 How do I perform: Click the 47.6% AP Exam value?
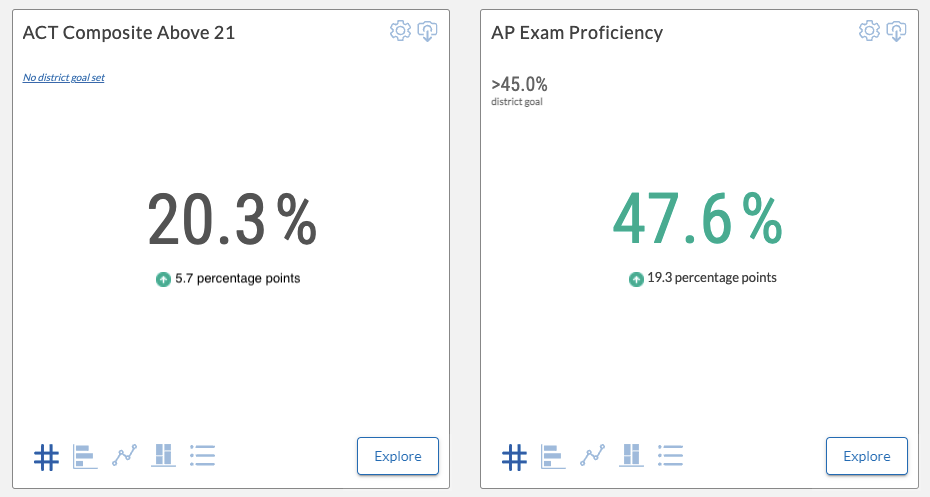coord(698,219)
